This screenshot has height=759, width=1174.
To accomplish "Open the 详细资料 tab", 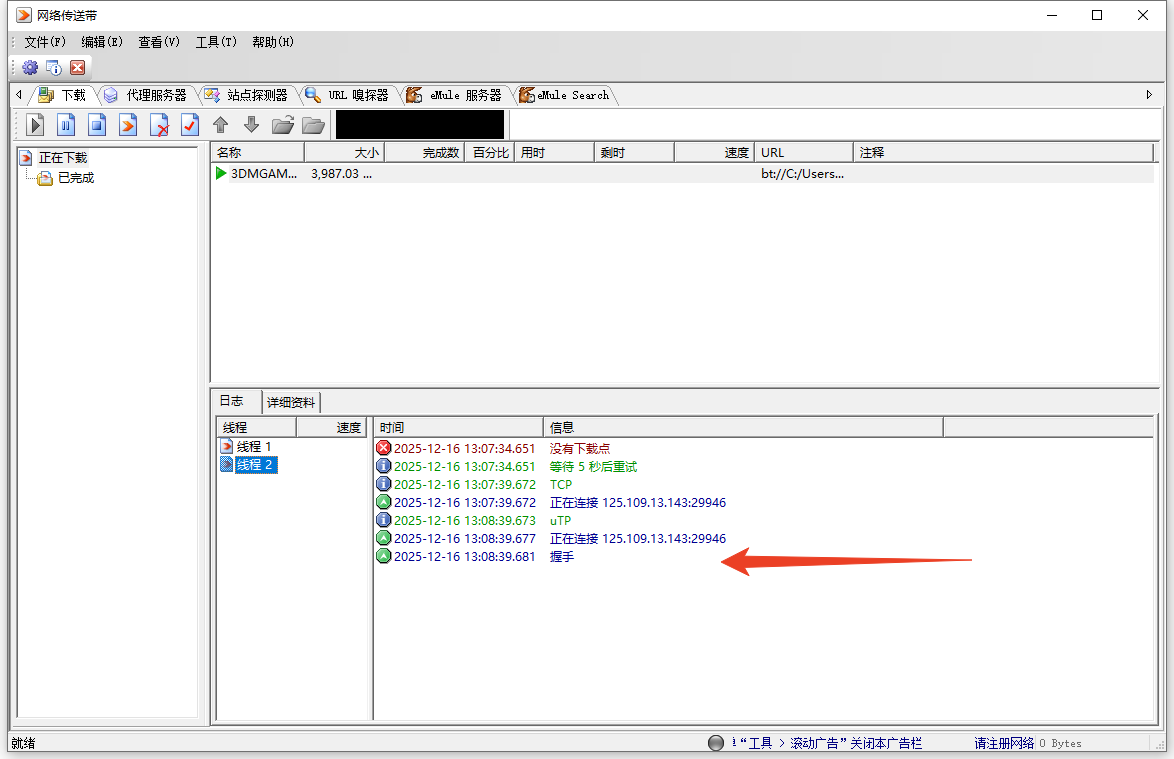I will pos(291,402).
